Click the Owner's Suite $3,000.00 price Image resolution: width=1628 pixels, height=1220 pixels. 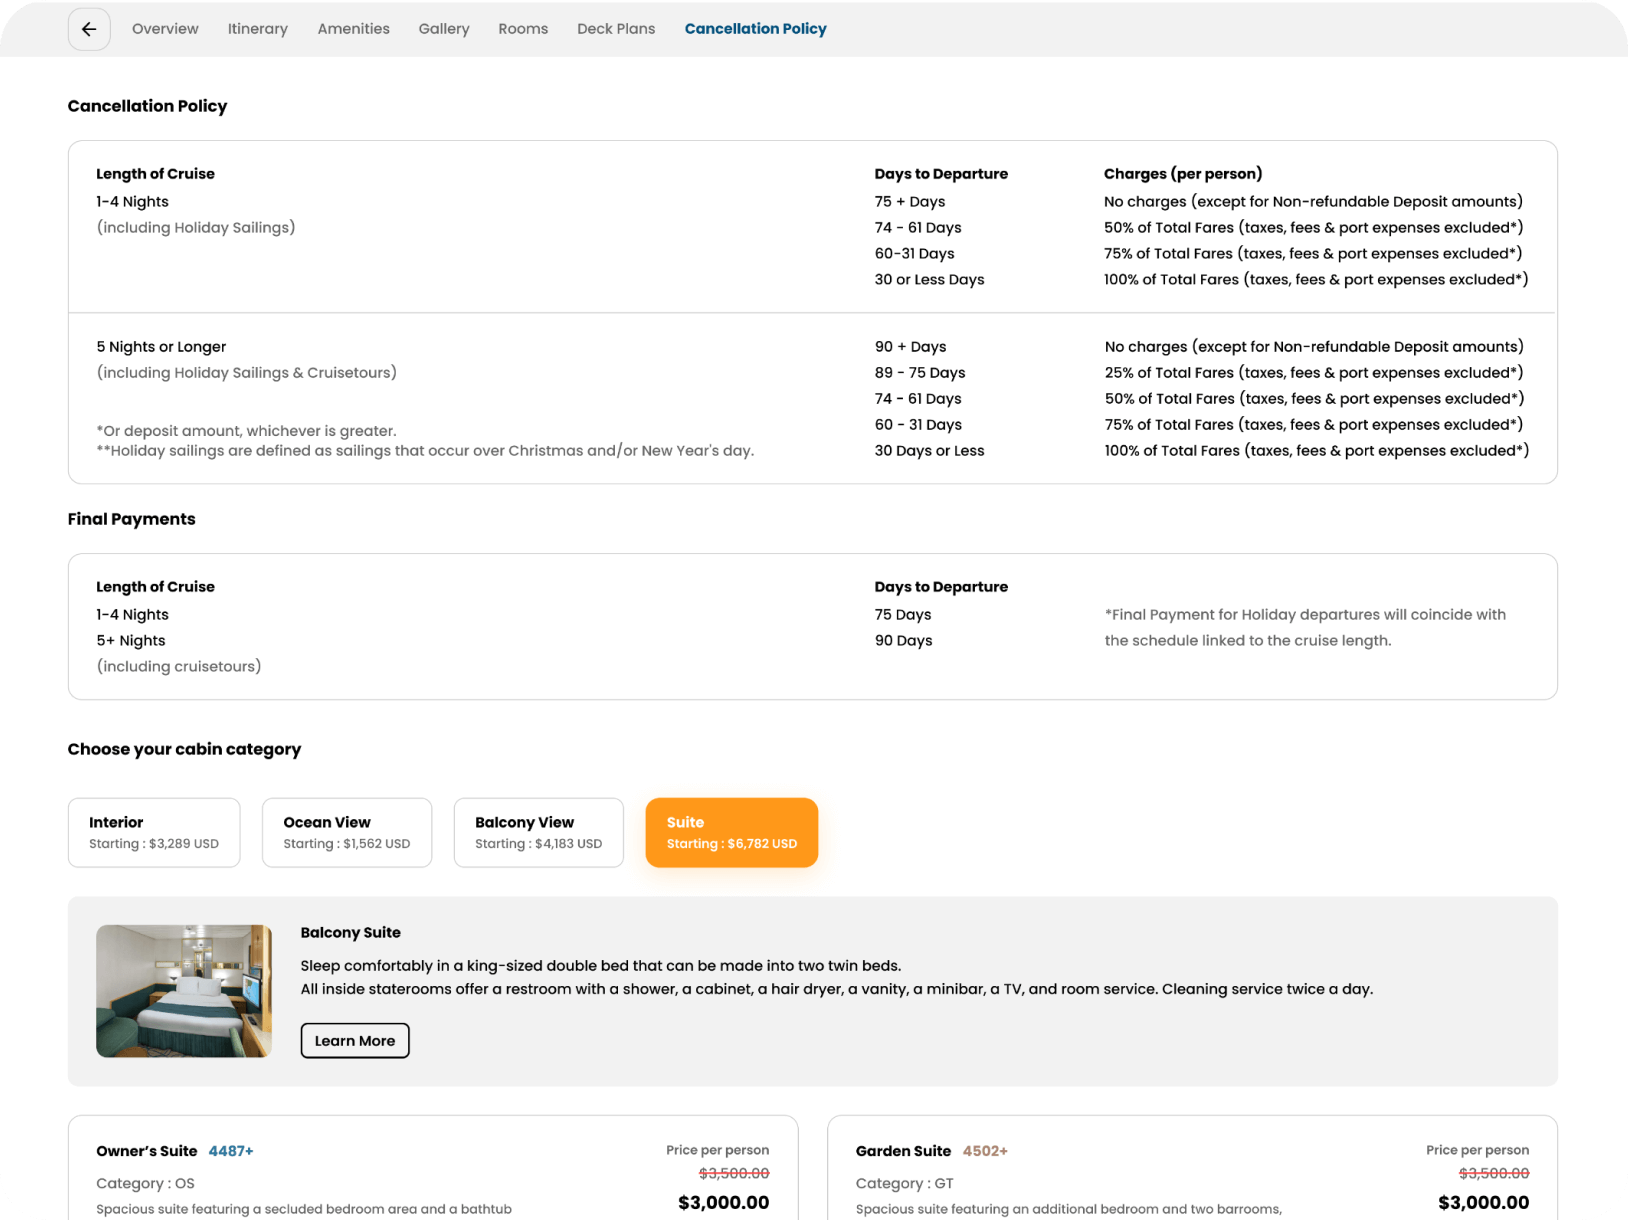tap(723, 1202)
